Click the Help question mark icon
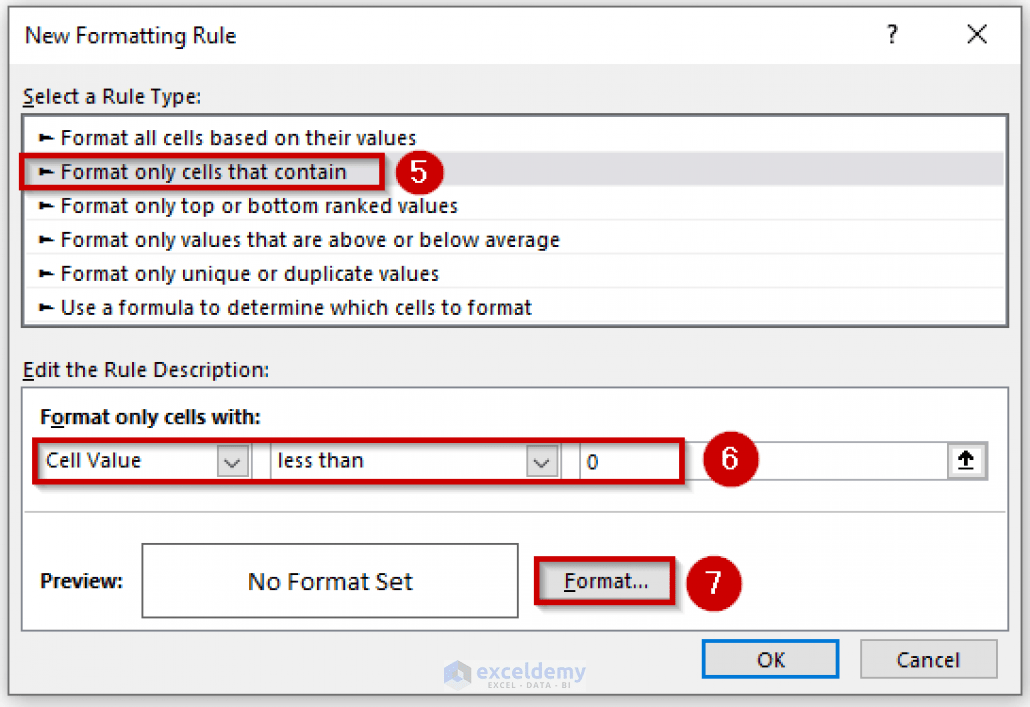 coord(891,33)
